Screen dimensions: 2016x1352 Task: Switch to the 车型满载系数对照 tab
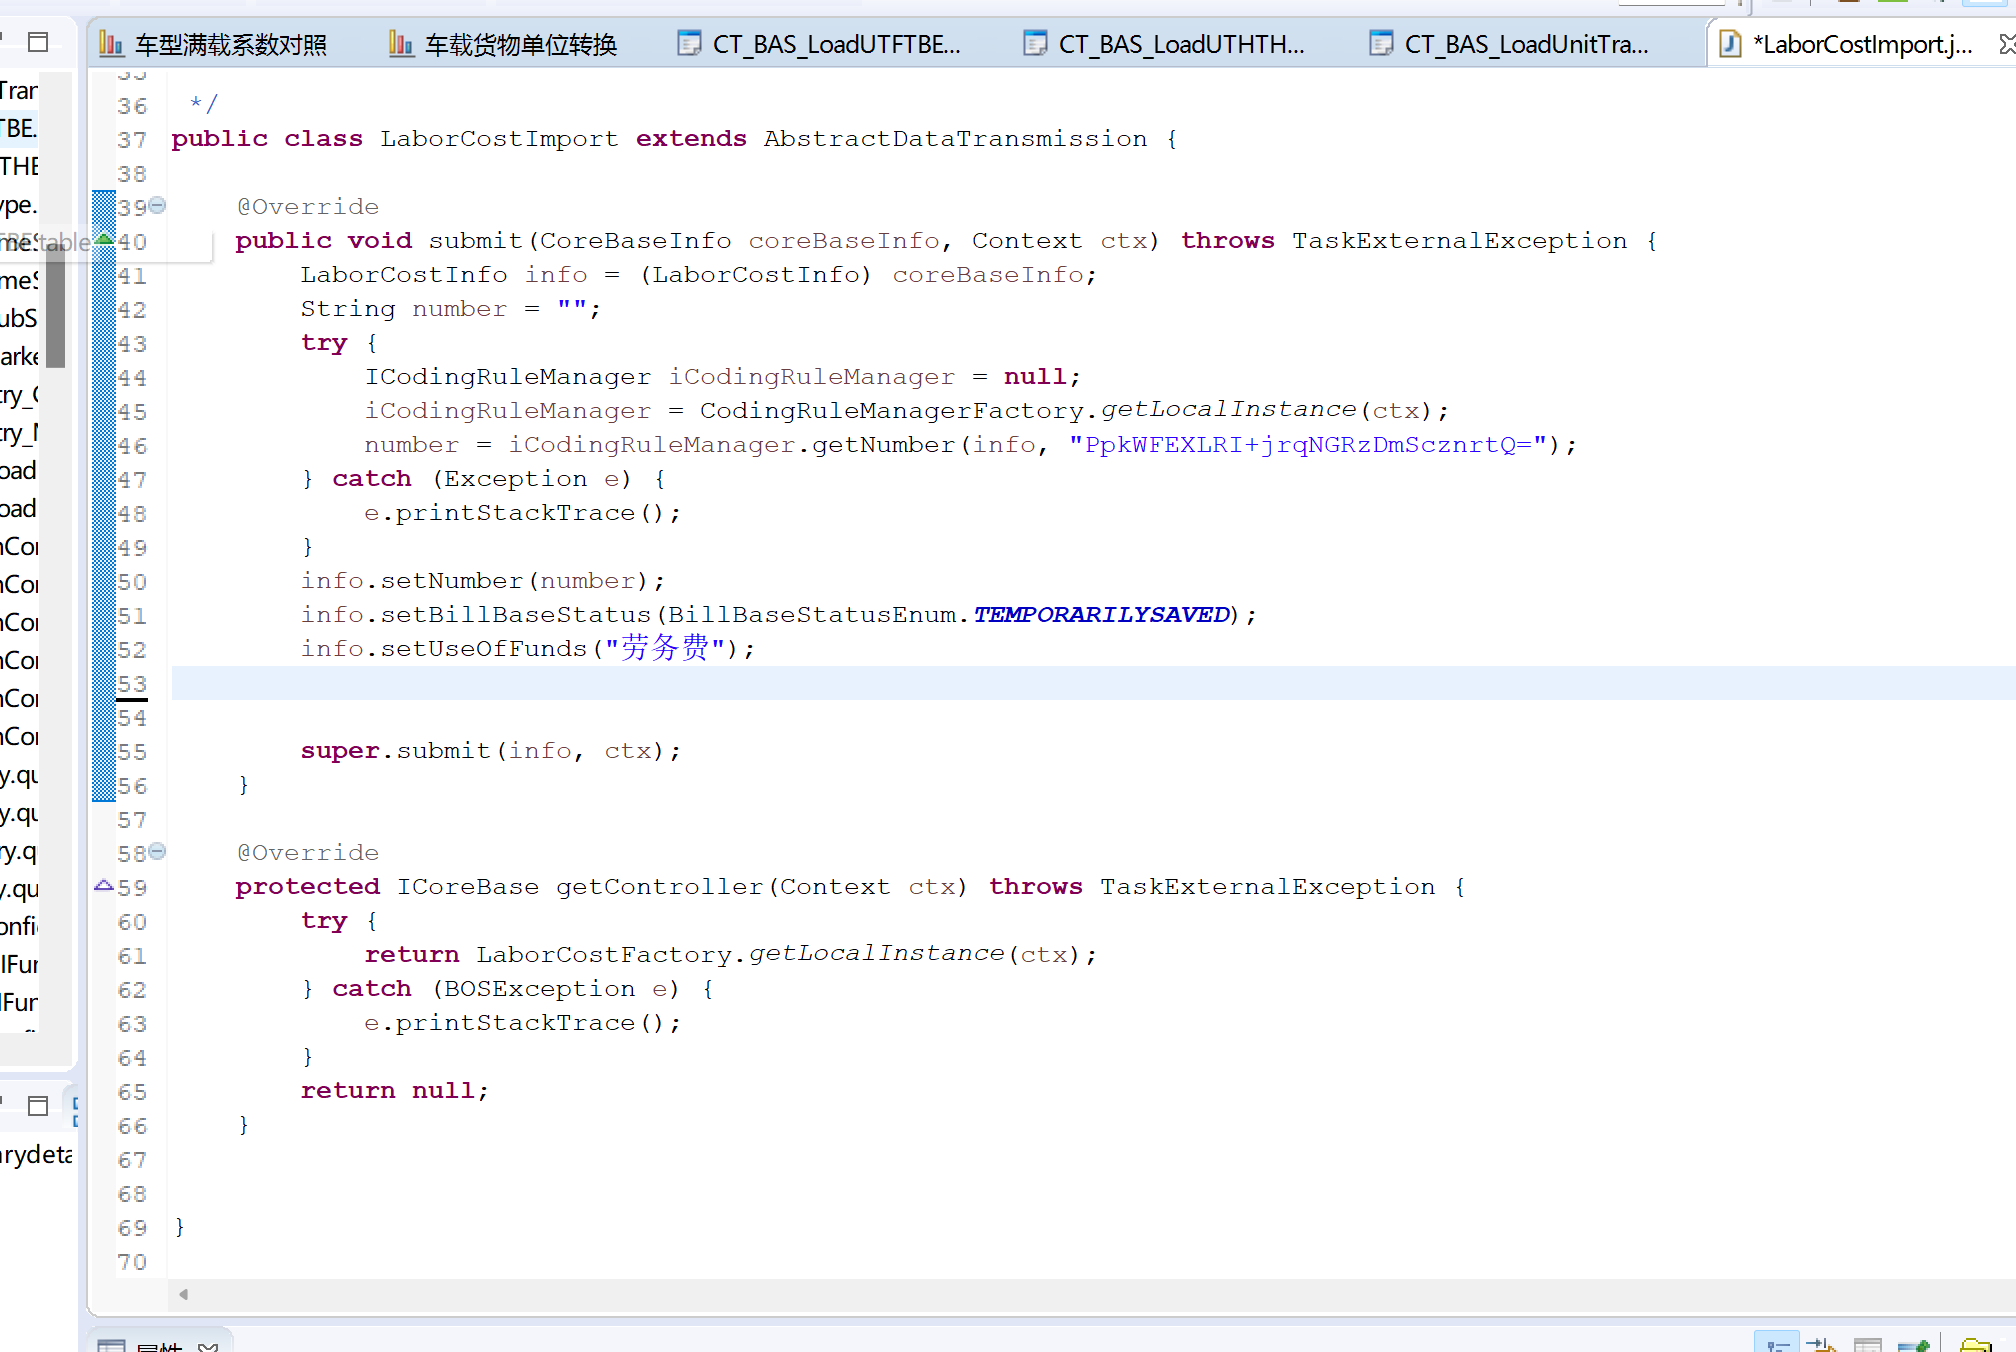(x=230, y=45)
